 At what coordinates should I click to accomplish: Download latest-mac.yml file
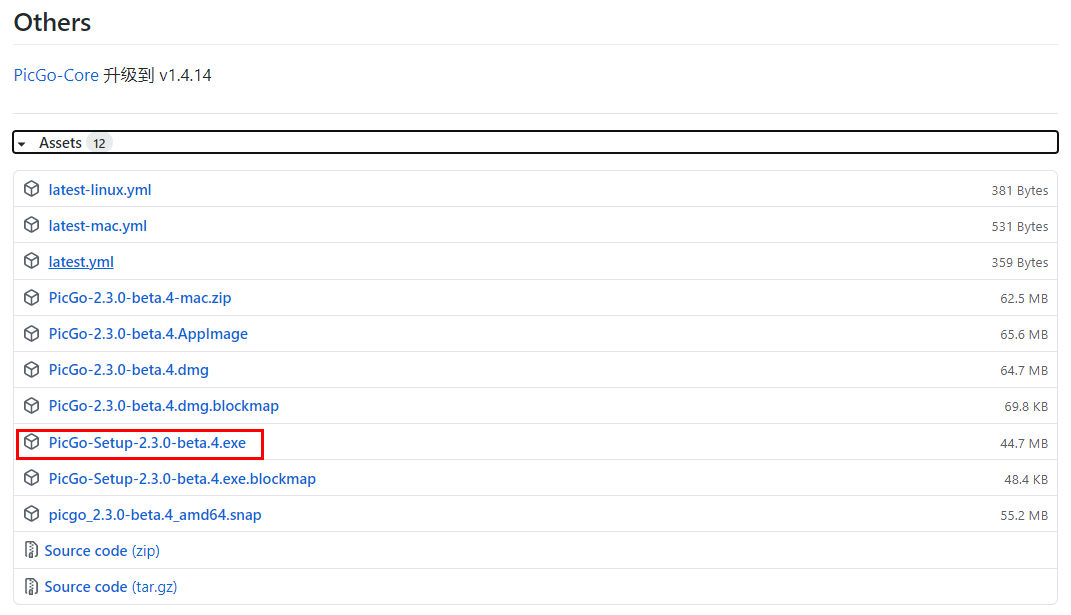(x=98, y=226)
